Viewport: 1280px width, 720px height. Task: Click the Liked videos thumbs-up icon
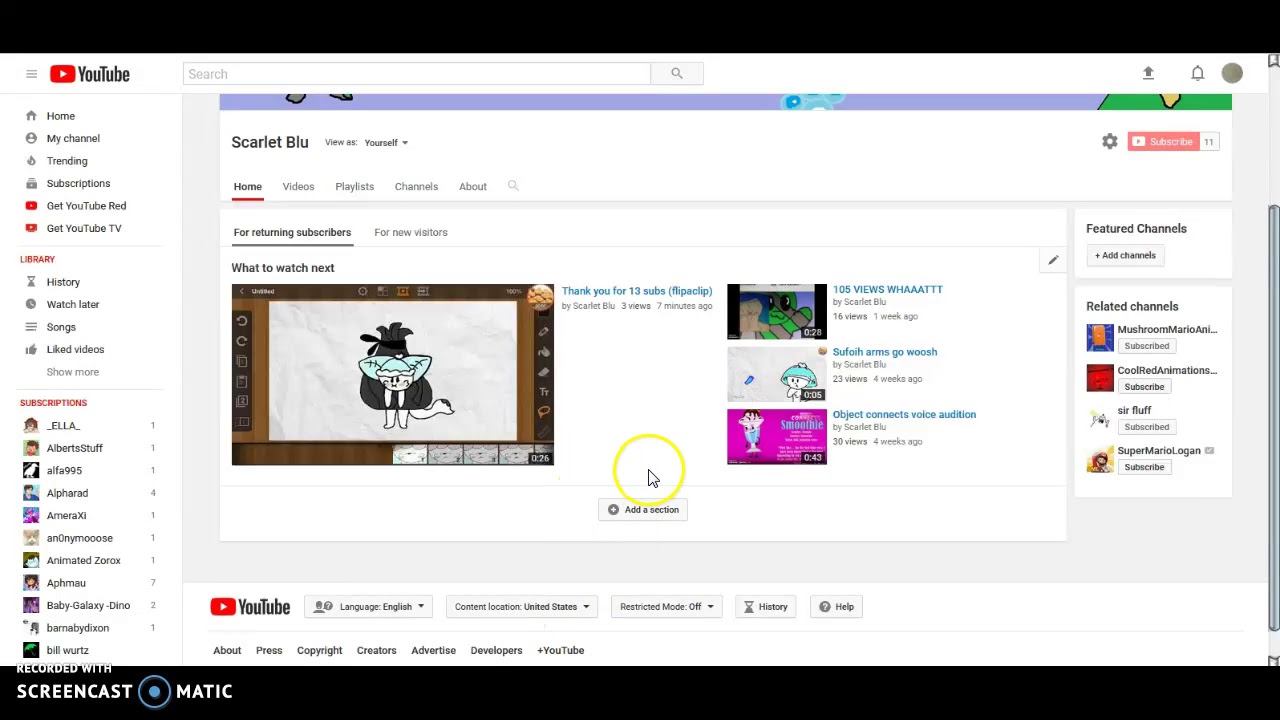[x=31, y=349]
